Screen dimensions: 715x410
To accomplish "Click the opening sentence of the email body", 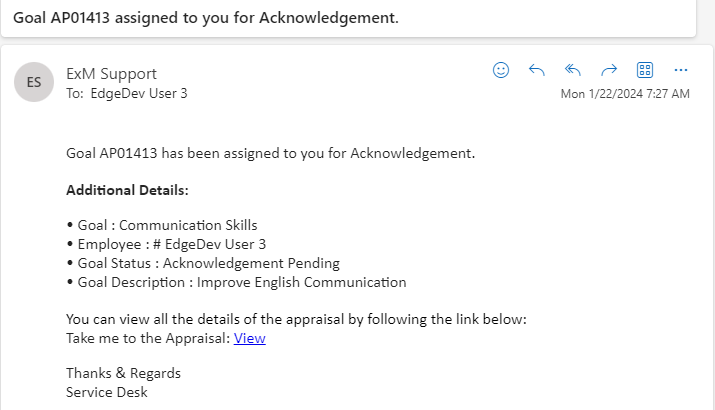I will pos(270,153).
